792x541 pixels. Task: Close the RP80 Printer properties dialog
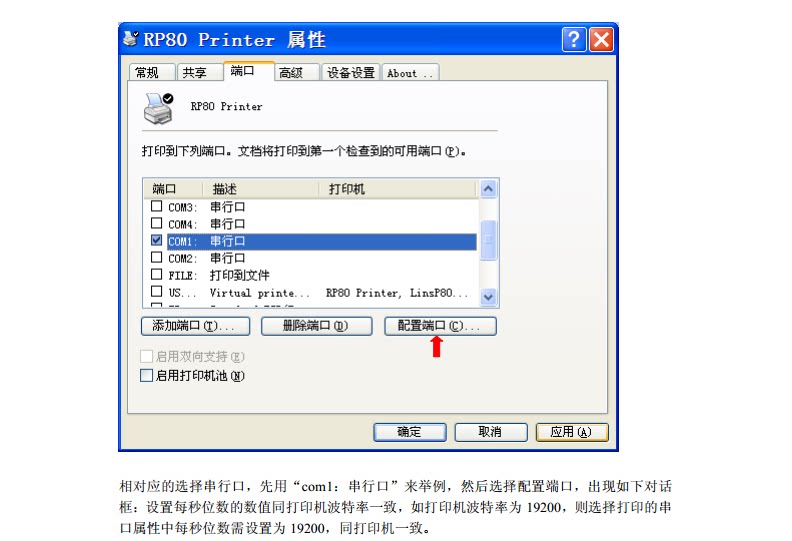(602, 39)
